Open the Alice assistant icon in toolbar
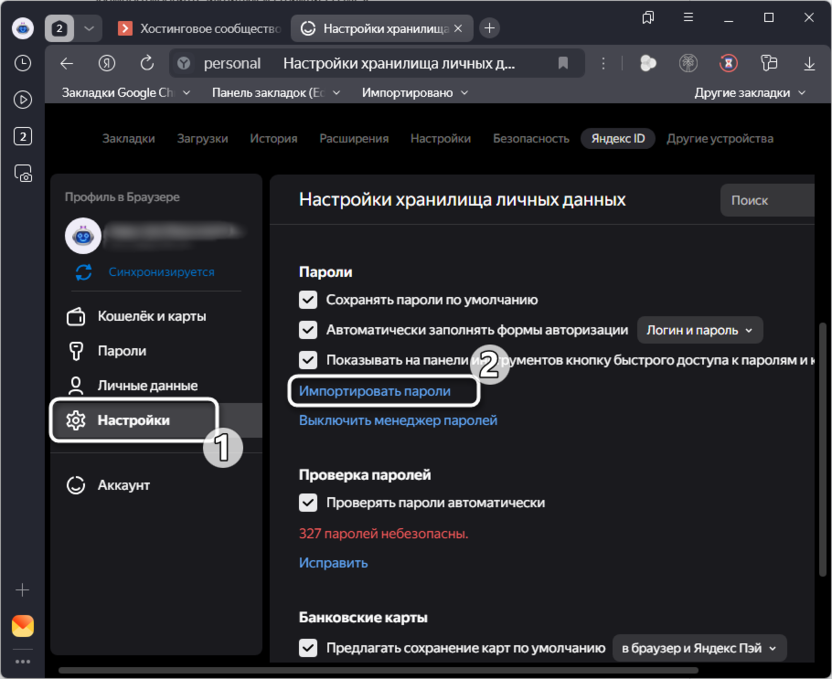This screenshot has height=679, width=832. 648,64
